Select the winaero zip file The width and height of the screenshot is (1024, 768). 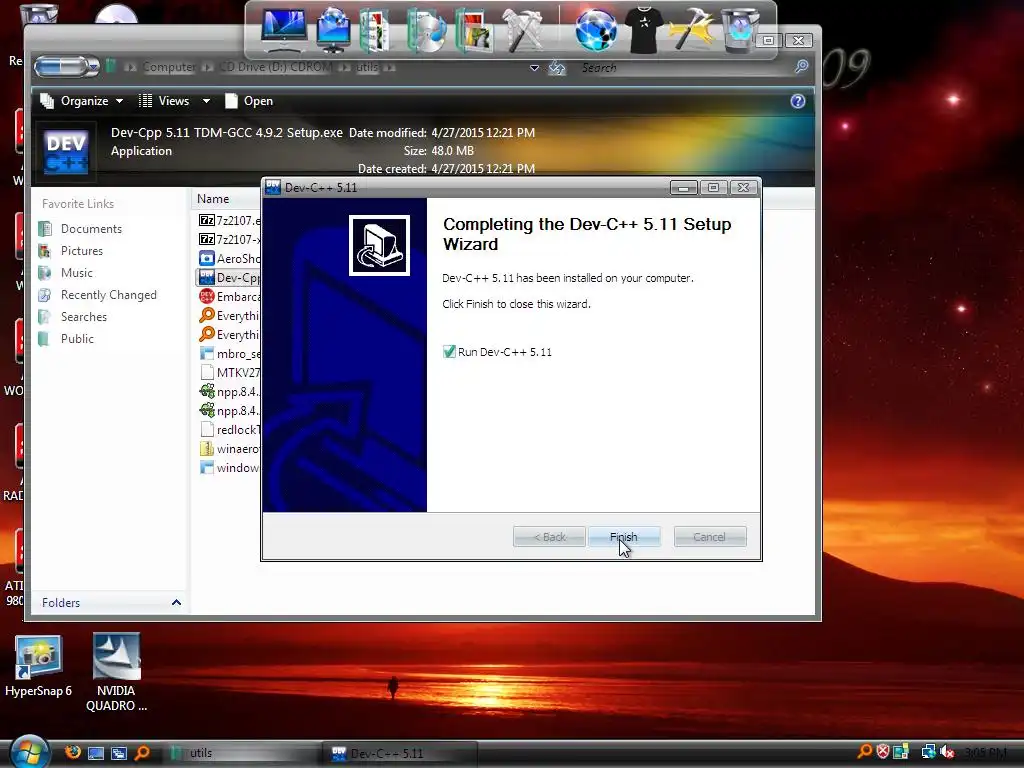[x=229, y=449]
